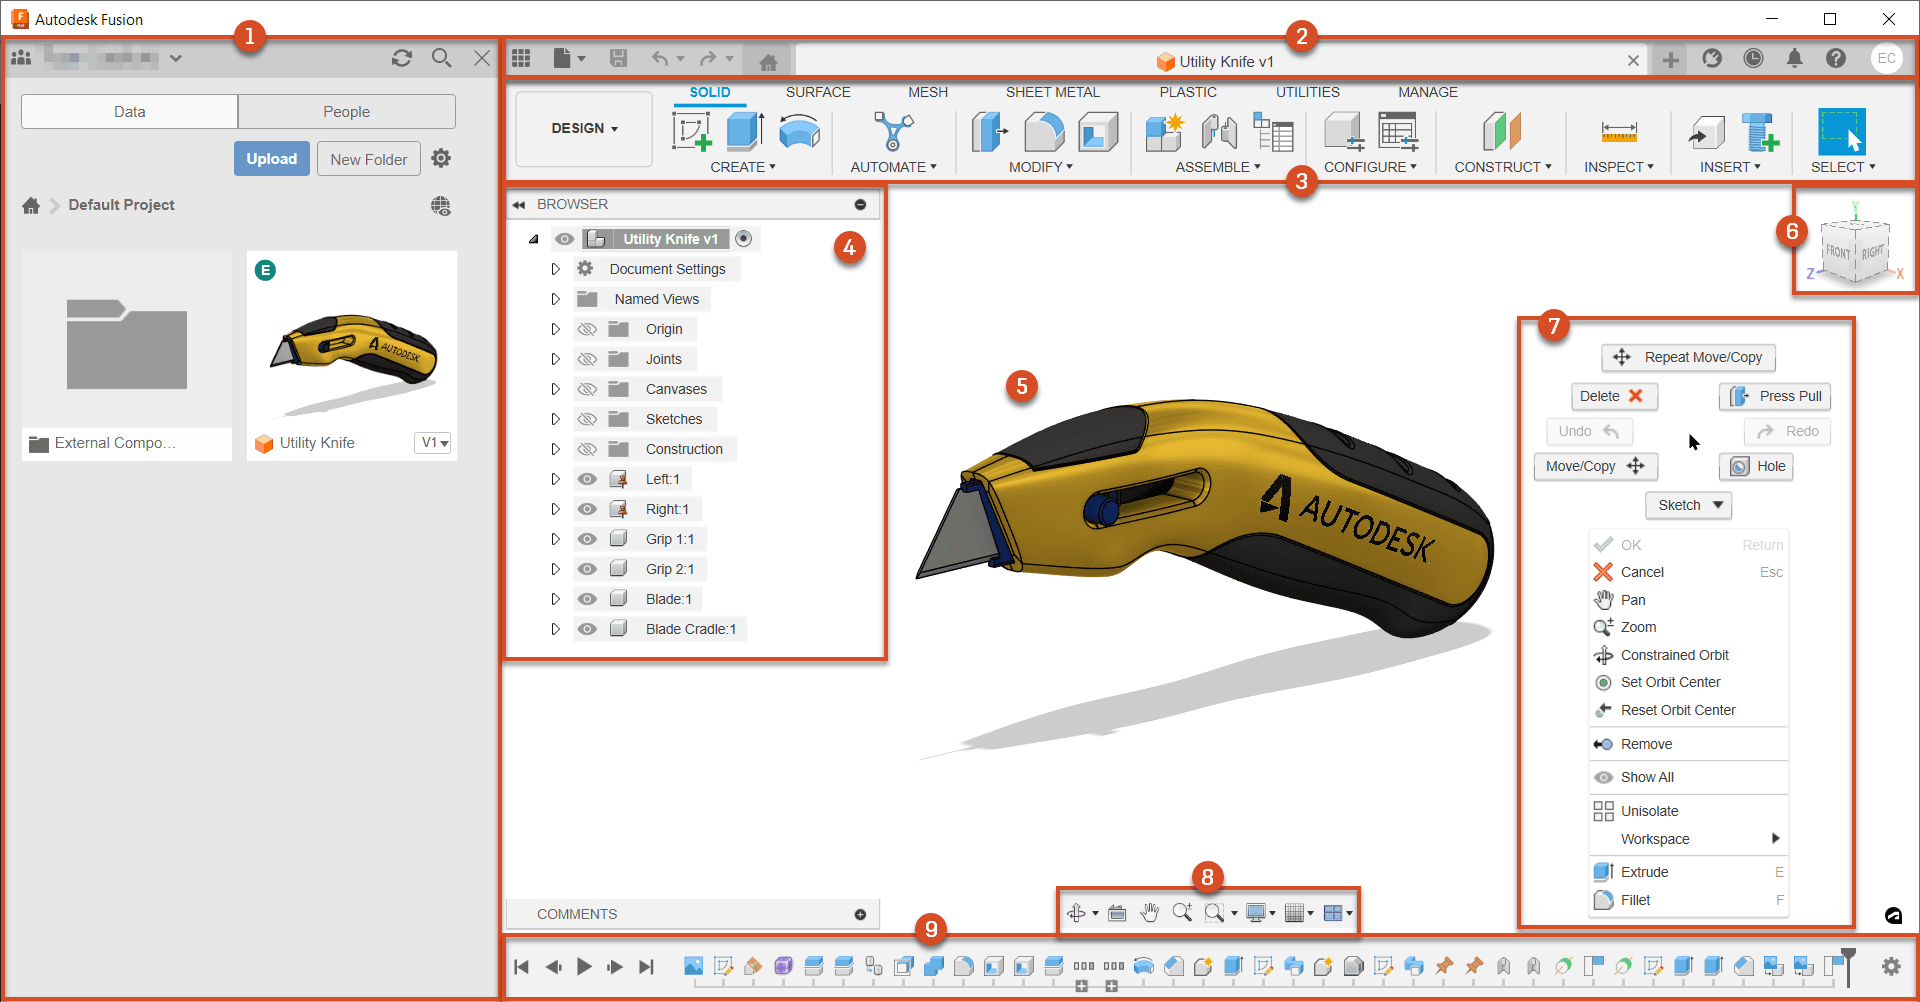Switch to the People tab in data panel

(346, 111)
